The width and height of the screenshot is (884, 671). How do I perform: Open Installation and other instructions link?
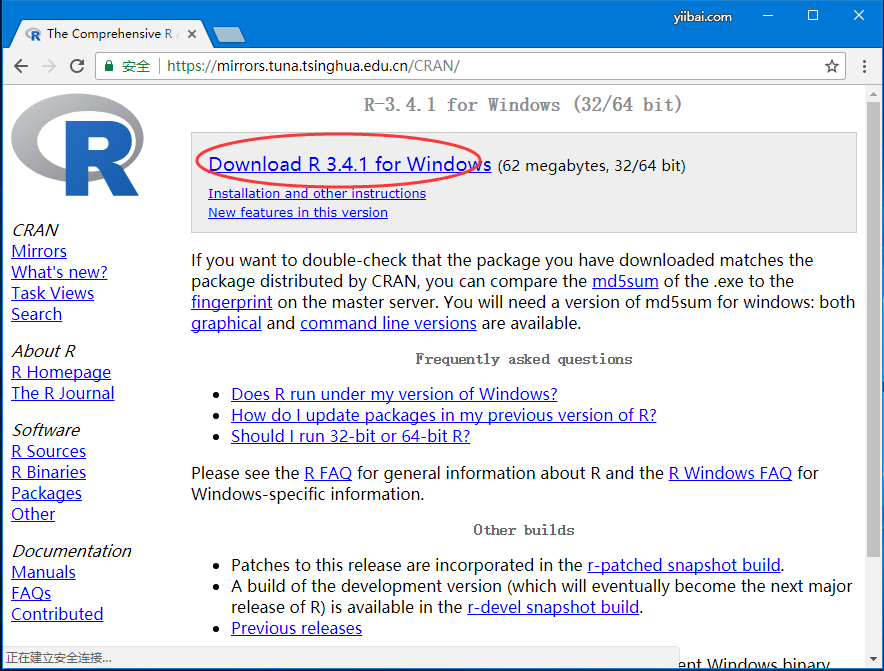click(316, 193)
